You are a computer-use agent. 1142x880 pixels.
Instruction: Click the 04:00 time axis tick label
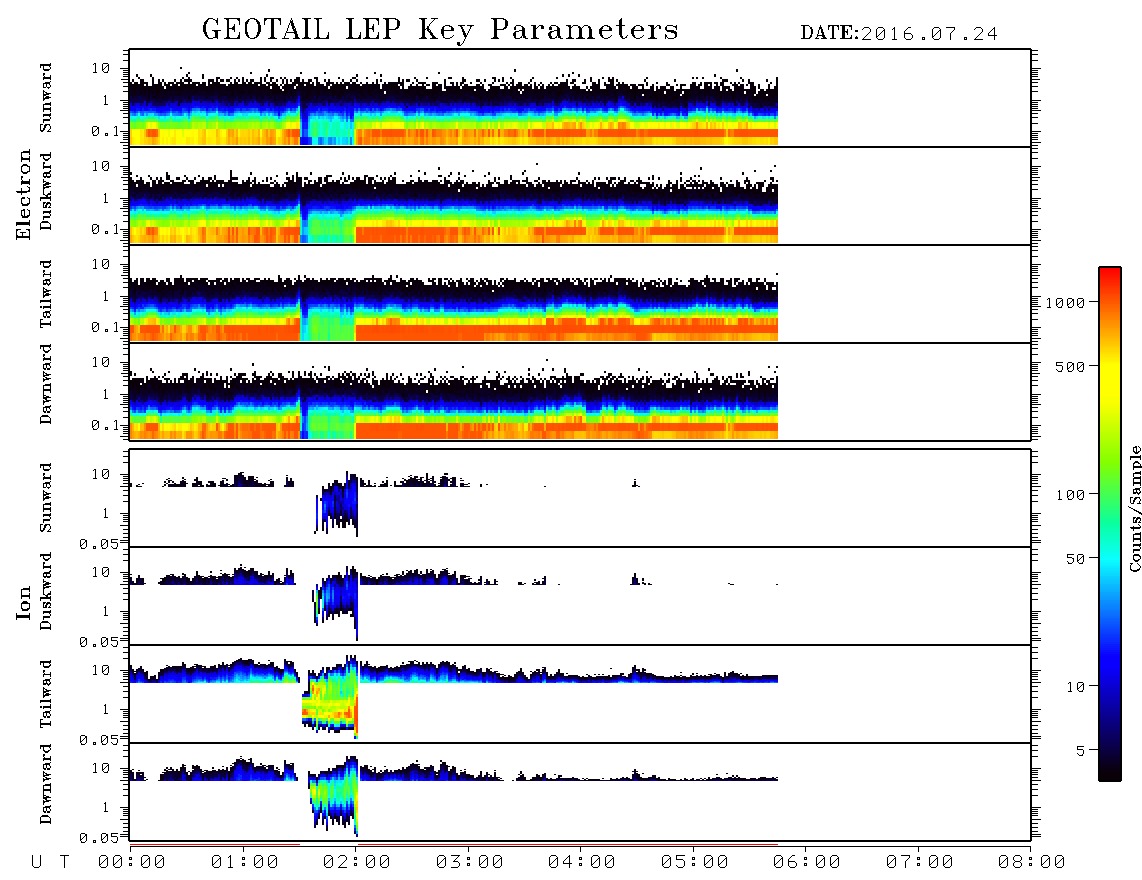pos(582,863)
